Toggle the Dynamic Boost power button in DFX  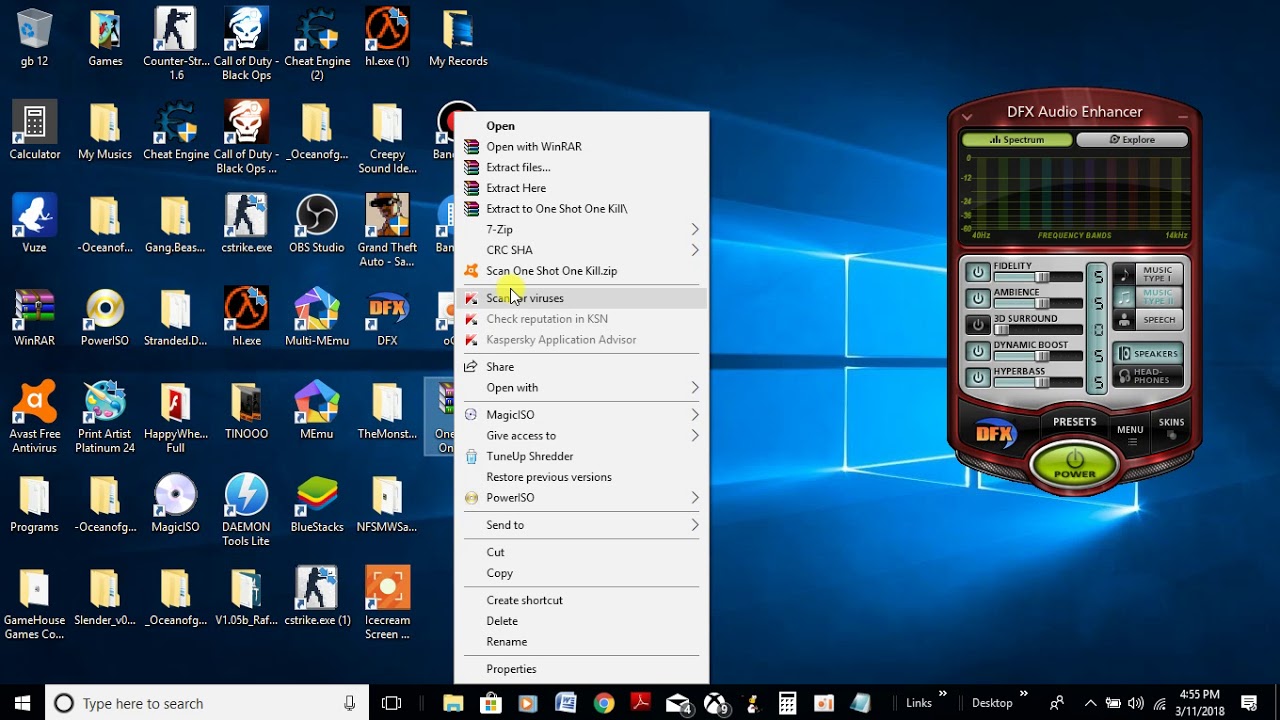coord(977,351)
